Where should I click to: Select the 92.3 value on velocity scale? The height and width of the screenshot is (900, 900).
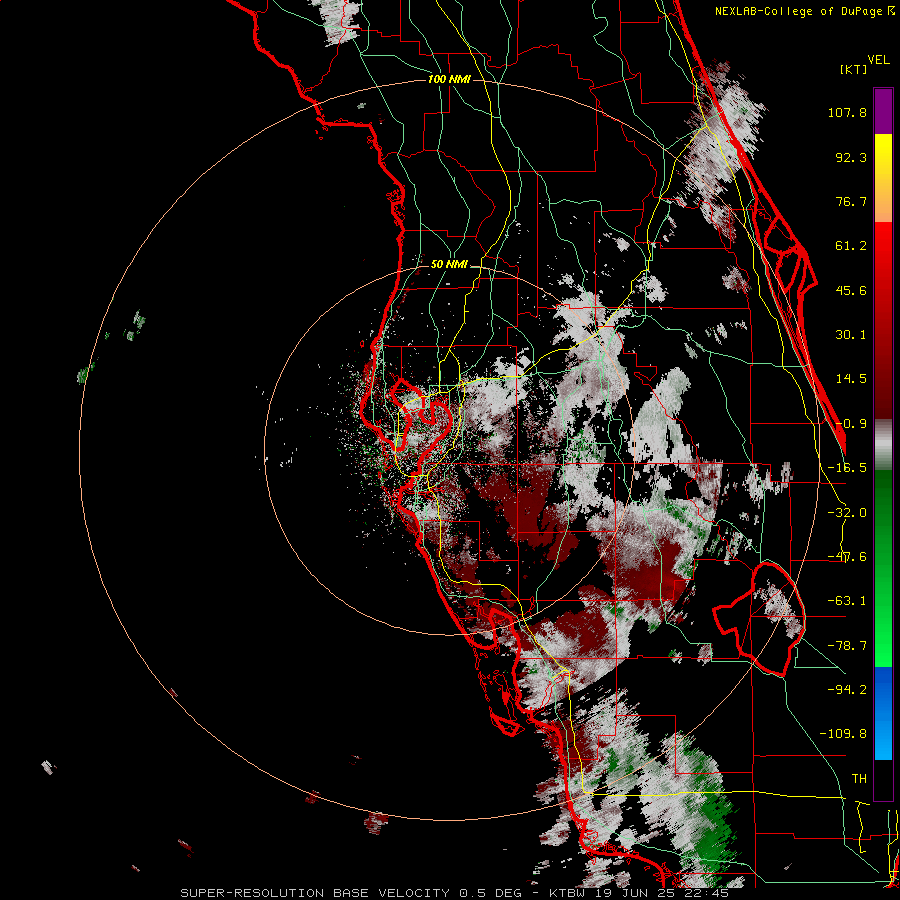click(851, 157)
